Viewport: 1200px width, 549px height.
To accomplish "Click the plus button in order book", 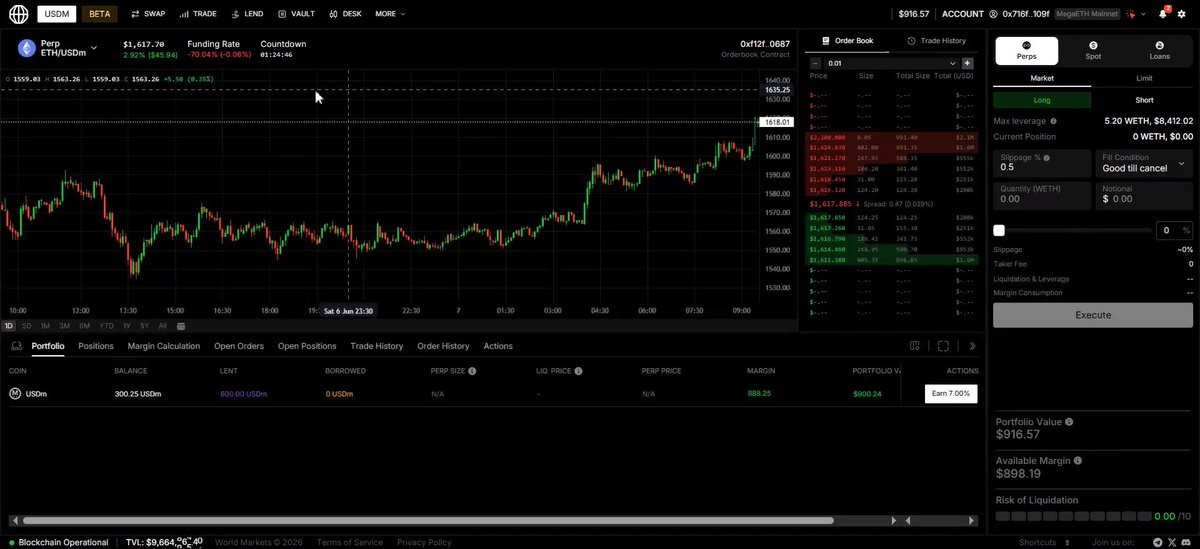I will 967,63.
